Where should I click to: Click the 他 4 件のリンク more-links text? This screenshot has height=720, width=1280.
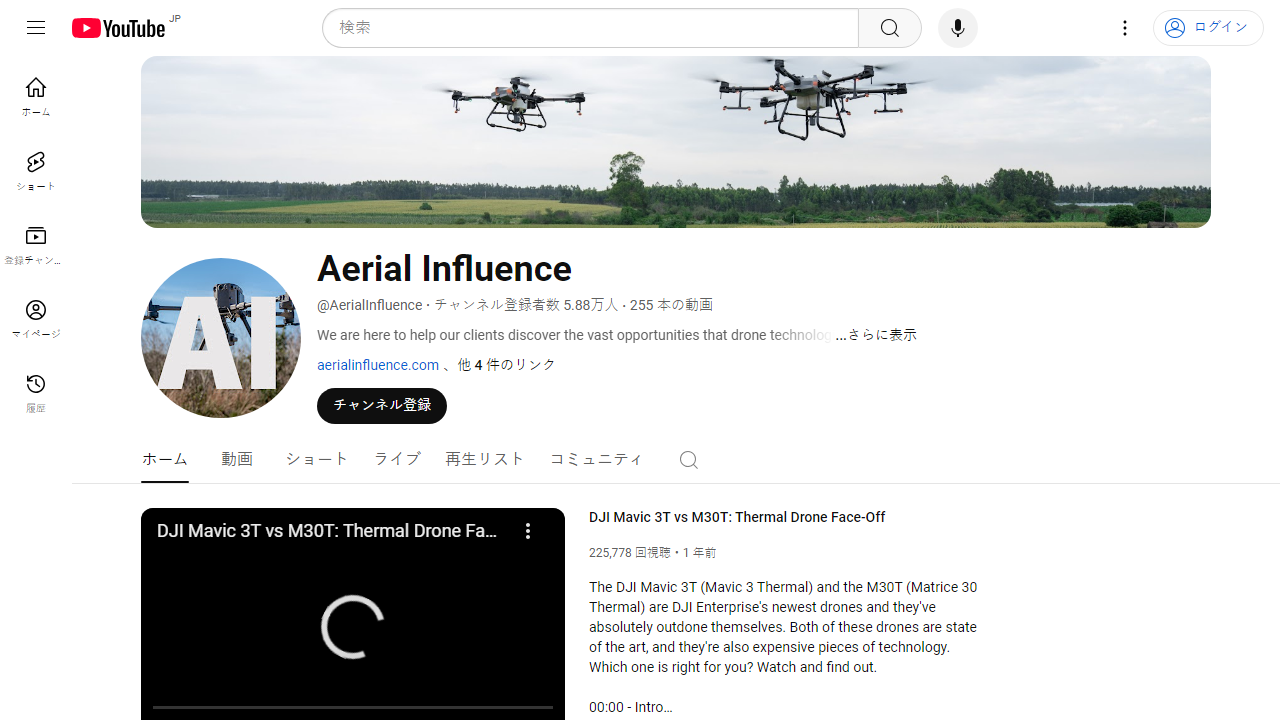506,365
